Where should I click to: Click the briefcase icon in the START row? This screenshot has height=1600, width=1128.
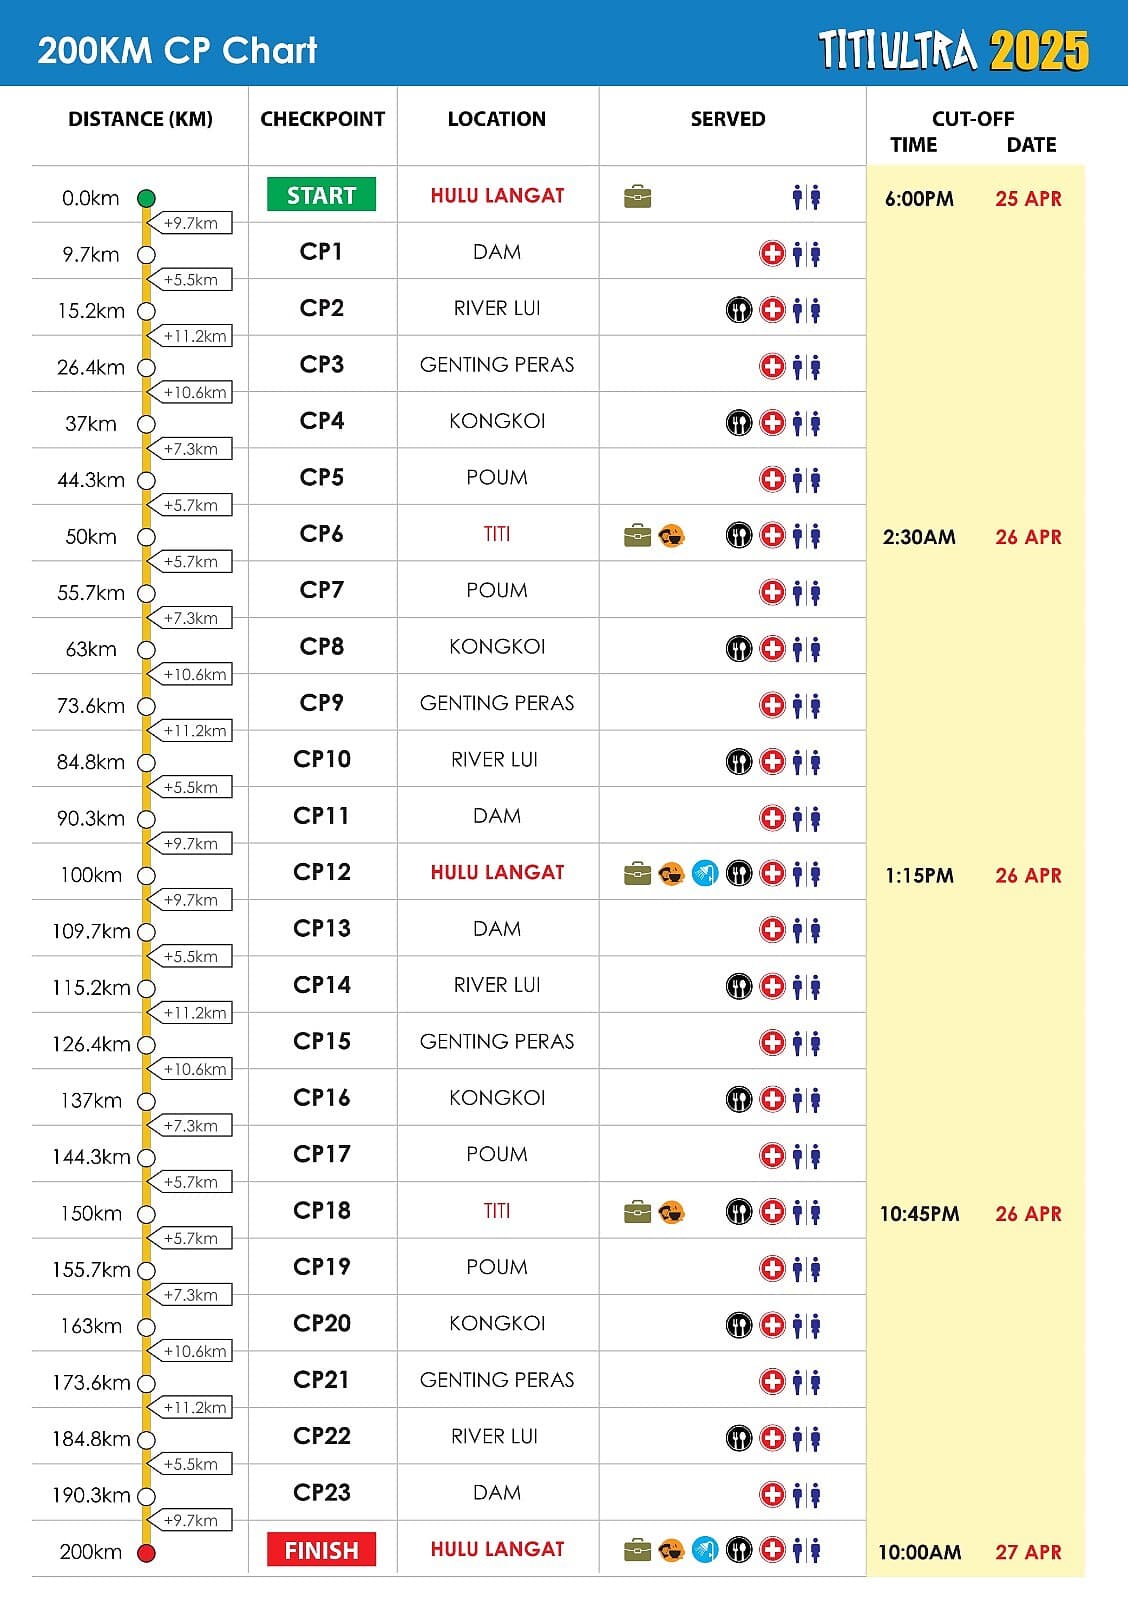637,197
